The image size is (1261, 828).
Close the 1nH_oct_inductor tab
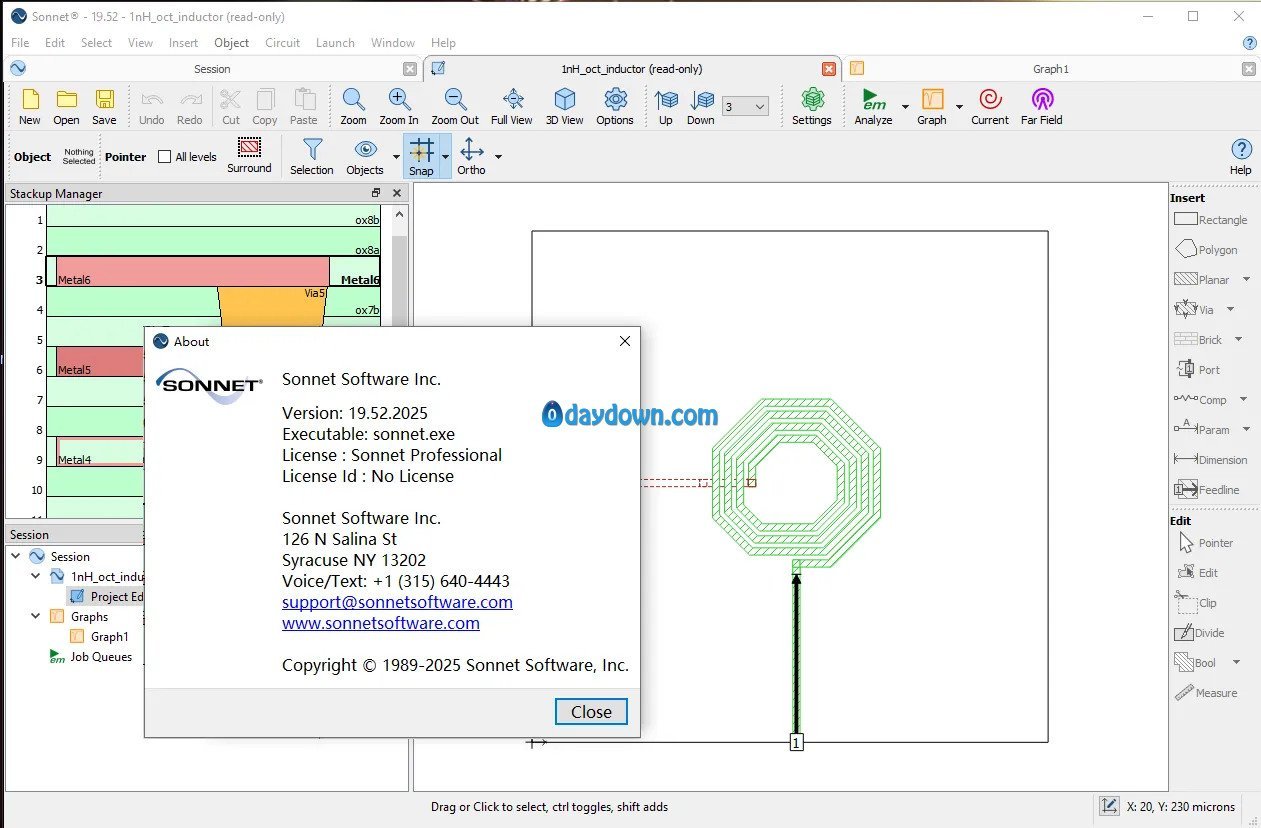828,69
